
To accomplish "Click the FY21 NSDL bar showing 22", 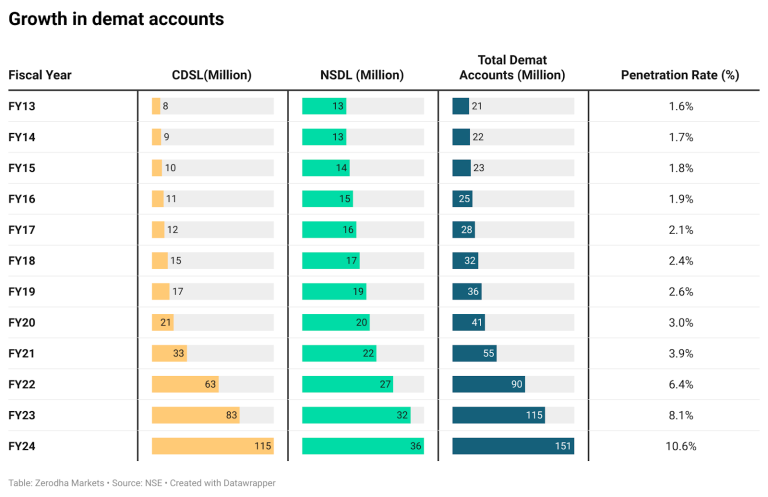I will click(x=339, y=353).
